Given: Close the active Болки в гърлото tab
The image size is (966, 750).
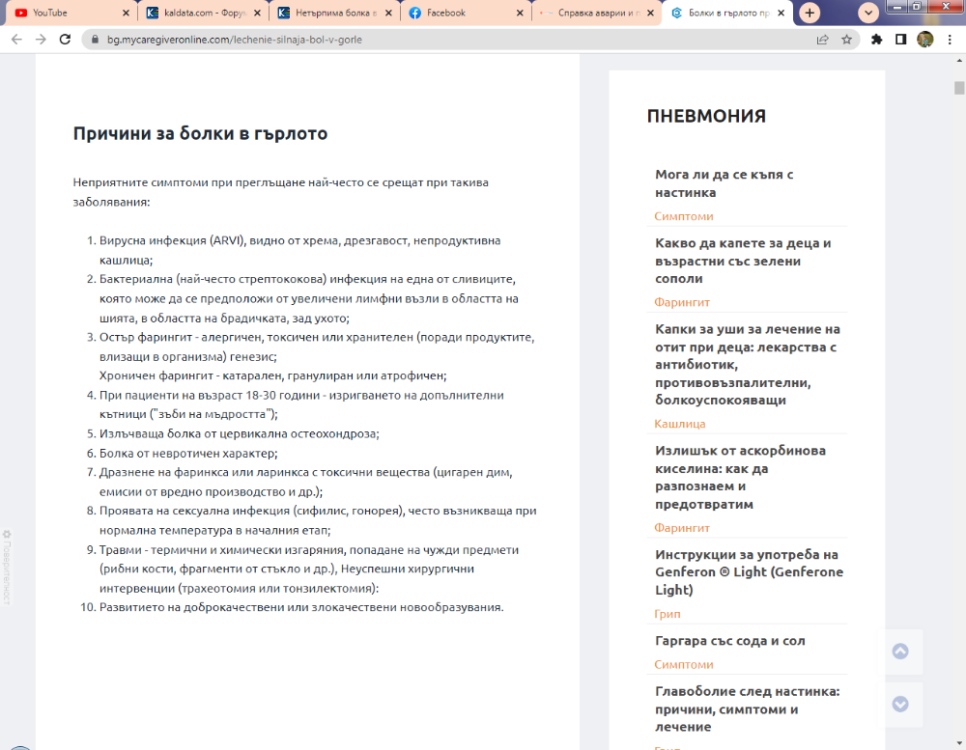Looking at the screenshot, I should click(781, 13).
